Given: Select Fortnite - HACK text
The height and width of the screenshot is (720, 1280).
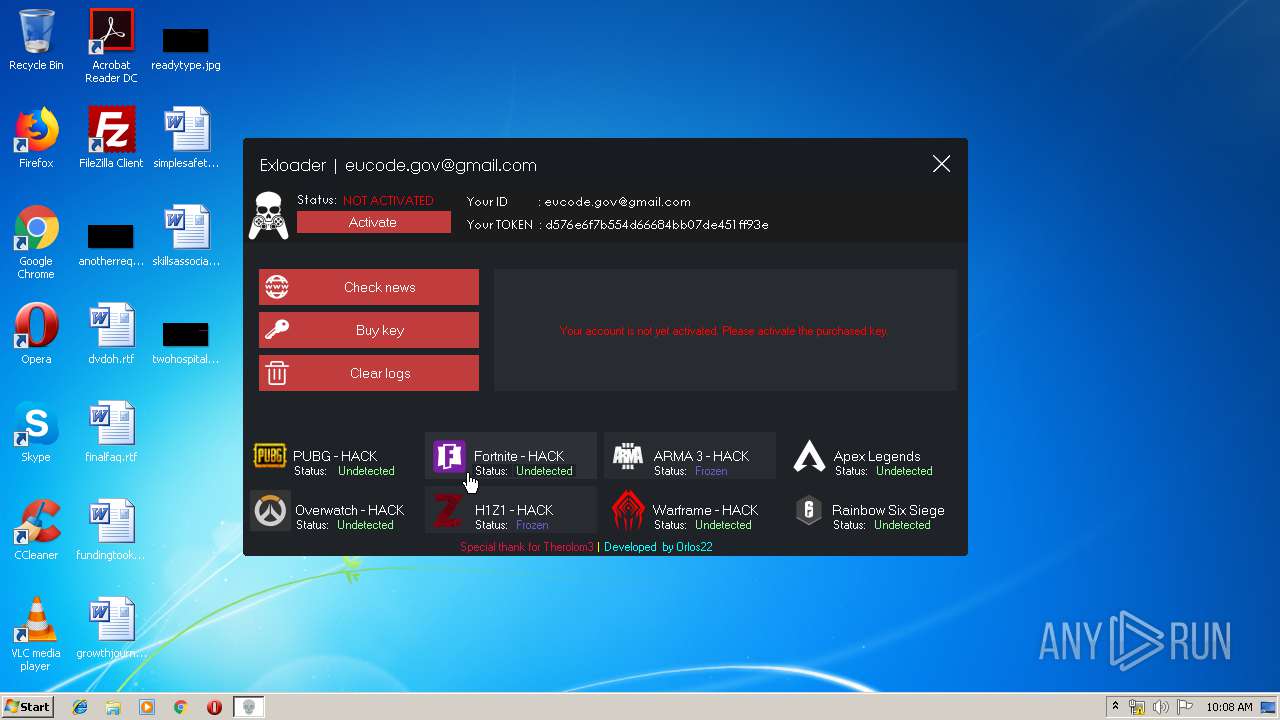Looking at the screenshot, I should click(x=519, y=456).
